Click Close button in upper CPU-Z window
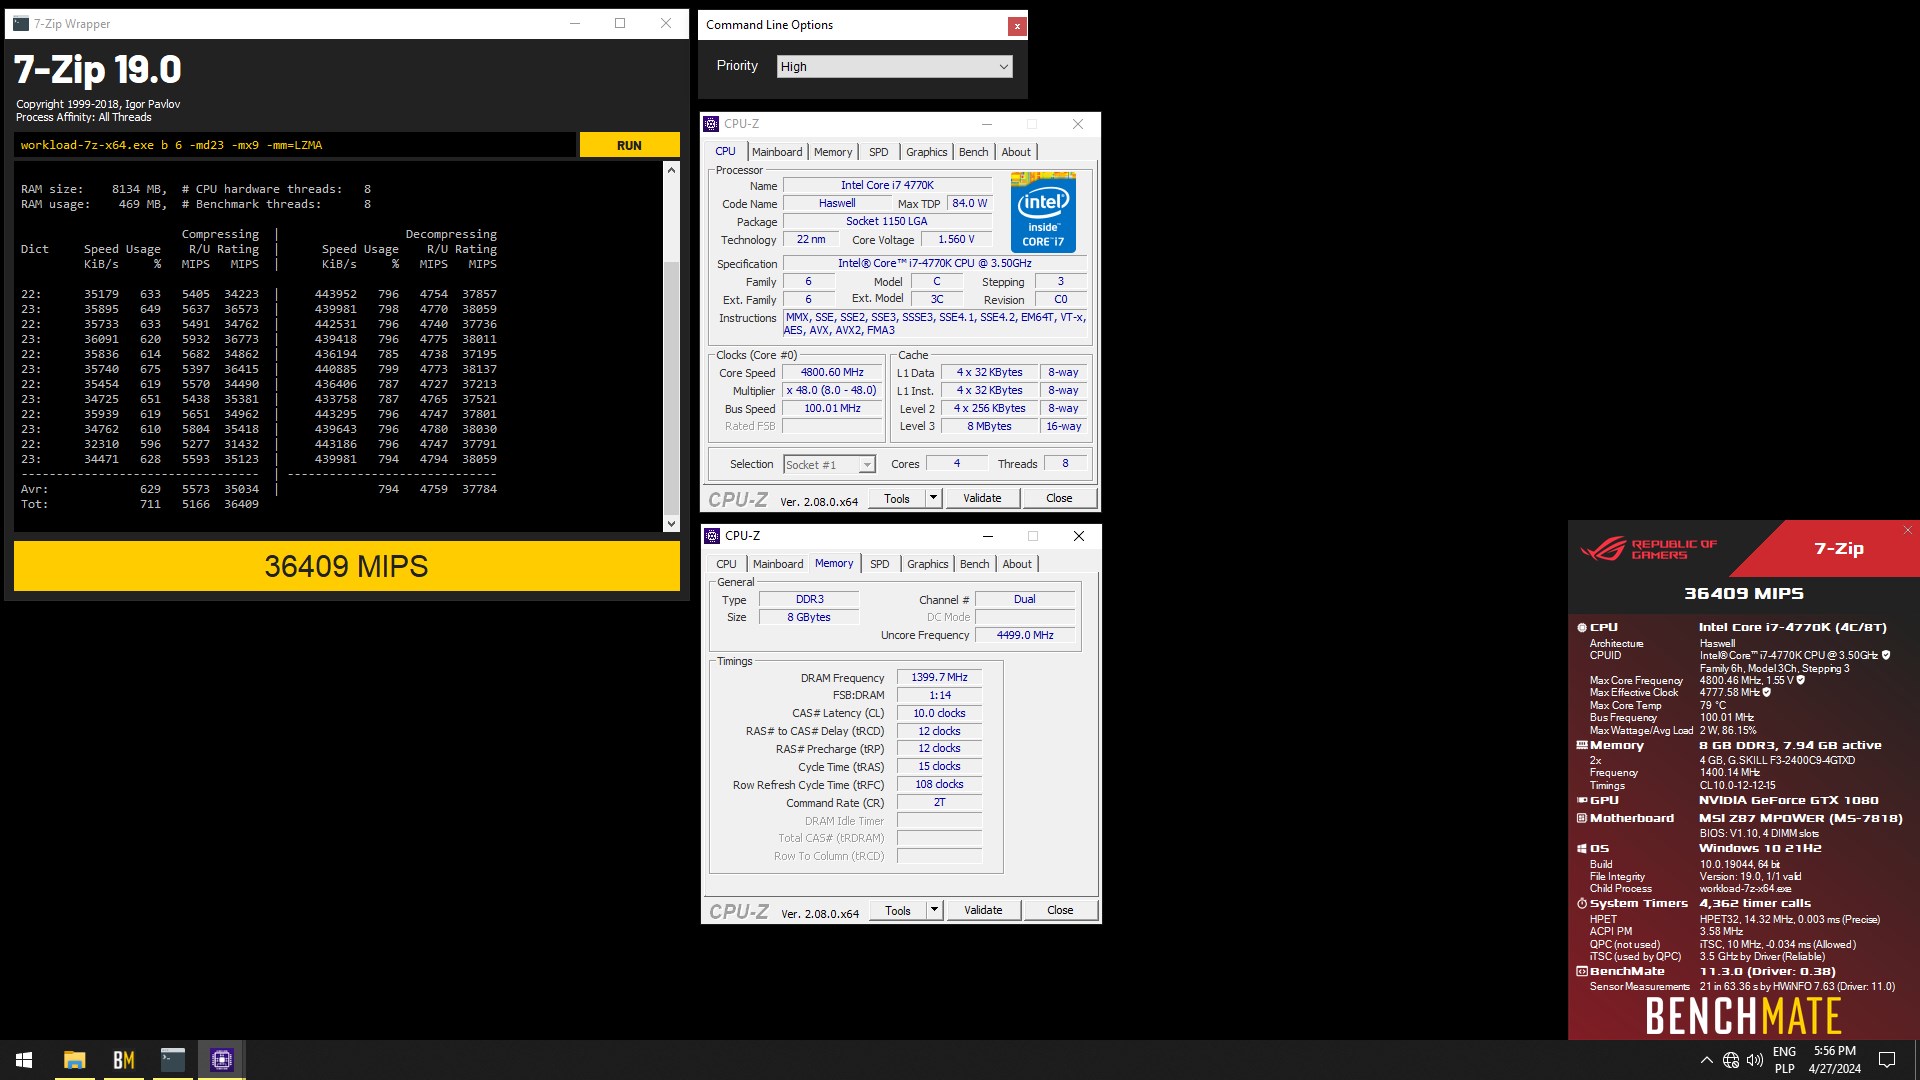The height and width of the screenshot is (1080, 1920). (x=1059, y=498)
